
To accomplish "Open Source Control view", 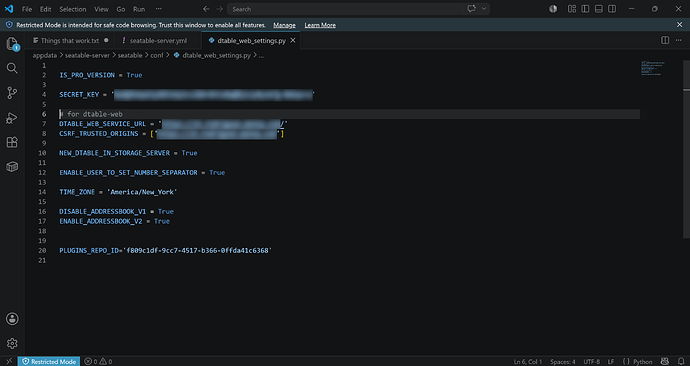I will pyautogui.click(x=12, y=93).
